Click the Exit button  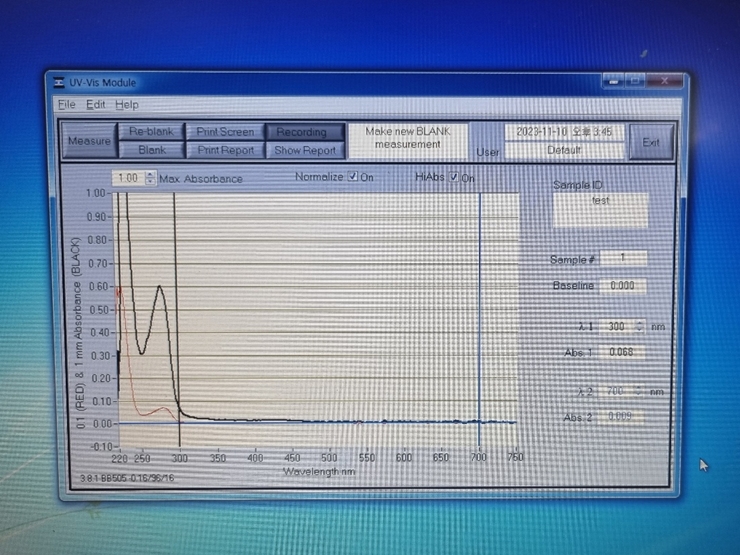click(x=651, y=142)
